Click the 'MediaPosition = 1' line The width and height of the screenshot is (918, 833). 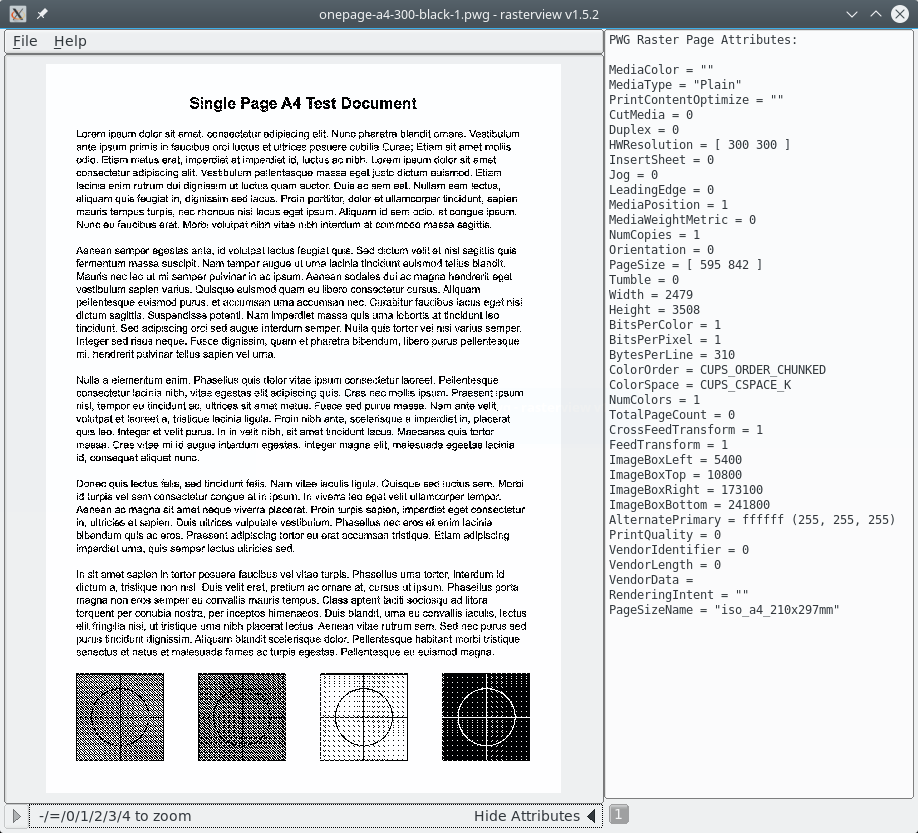coord(669,205)
